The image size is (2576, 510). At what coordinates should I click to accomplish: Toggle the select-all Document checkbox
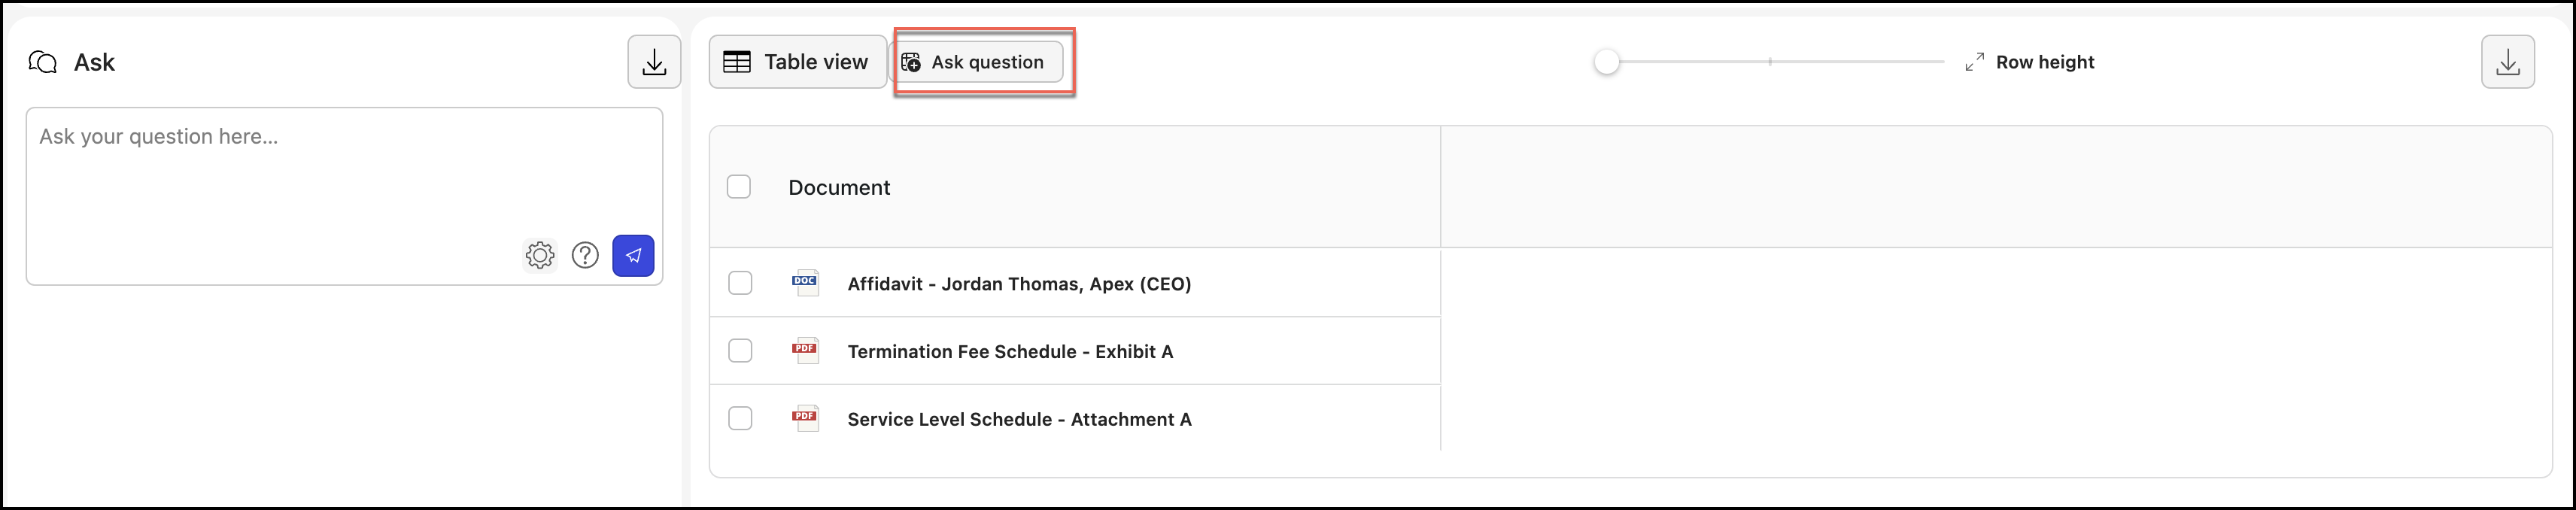[x=739, y=187]
